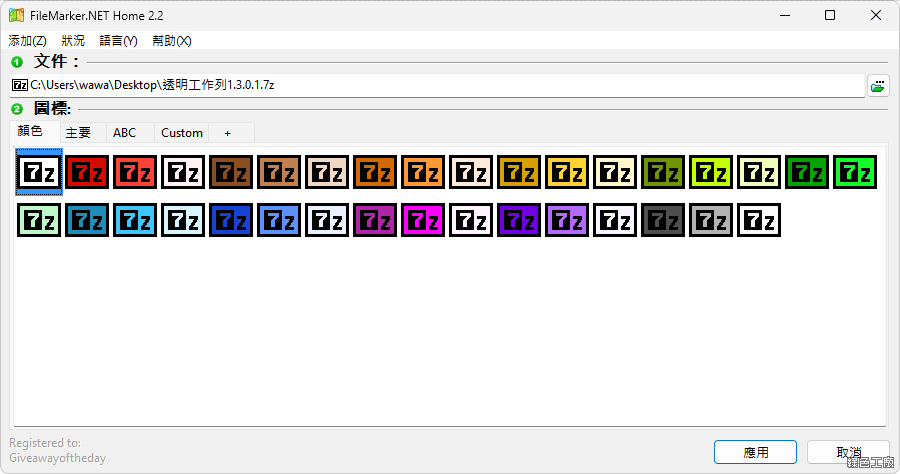The image size is (900, 474).
Task: Pick the bright red 7z icon
Action: coord(135,172)
